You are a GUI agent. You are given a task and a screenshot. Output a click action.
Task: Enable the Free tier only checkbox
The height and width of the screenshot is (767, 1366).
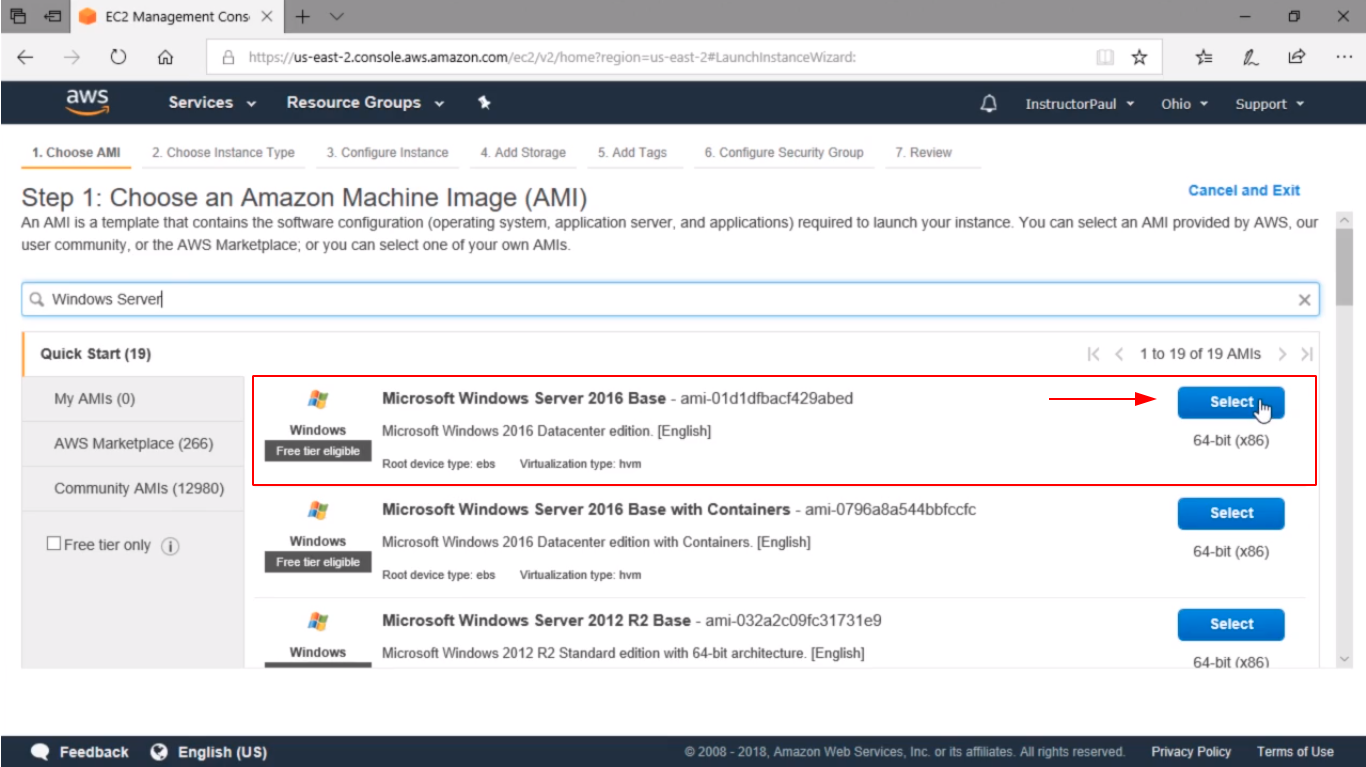point(54,544)
